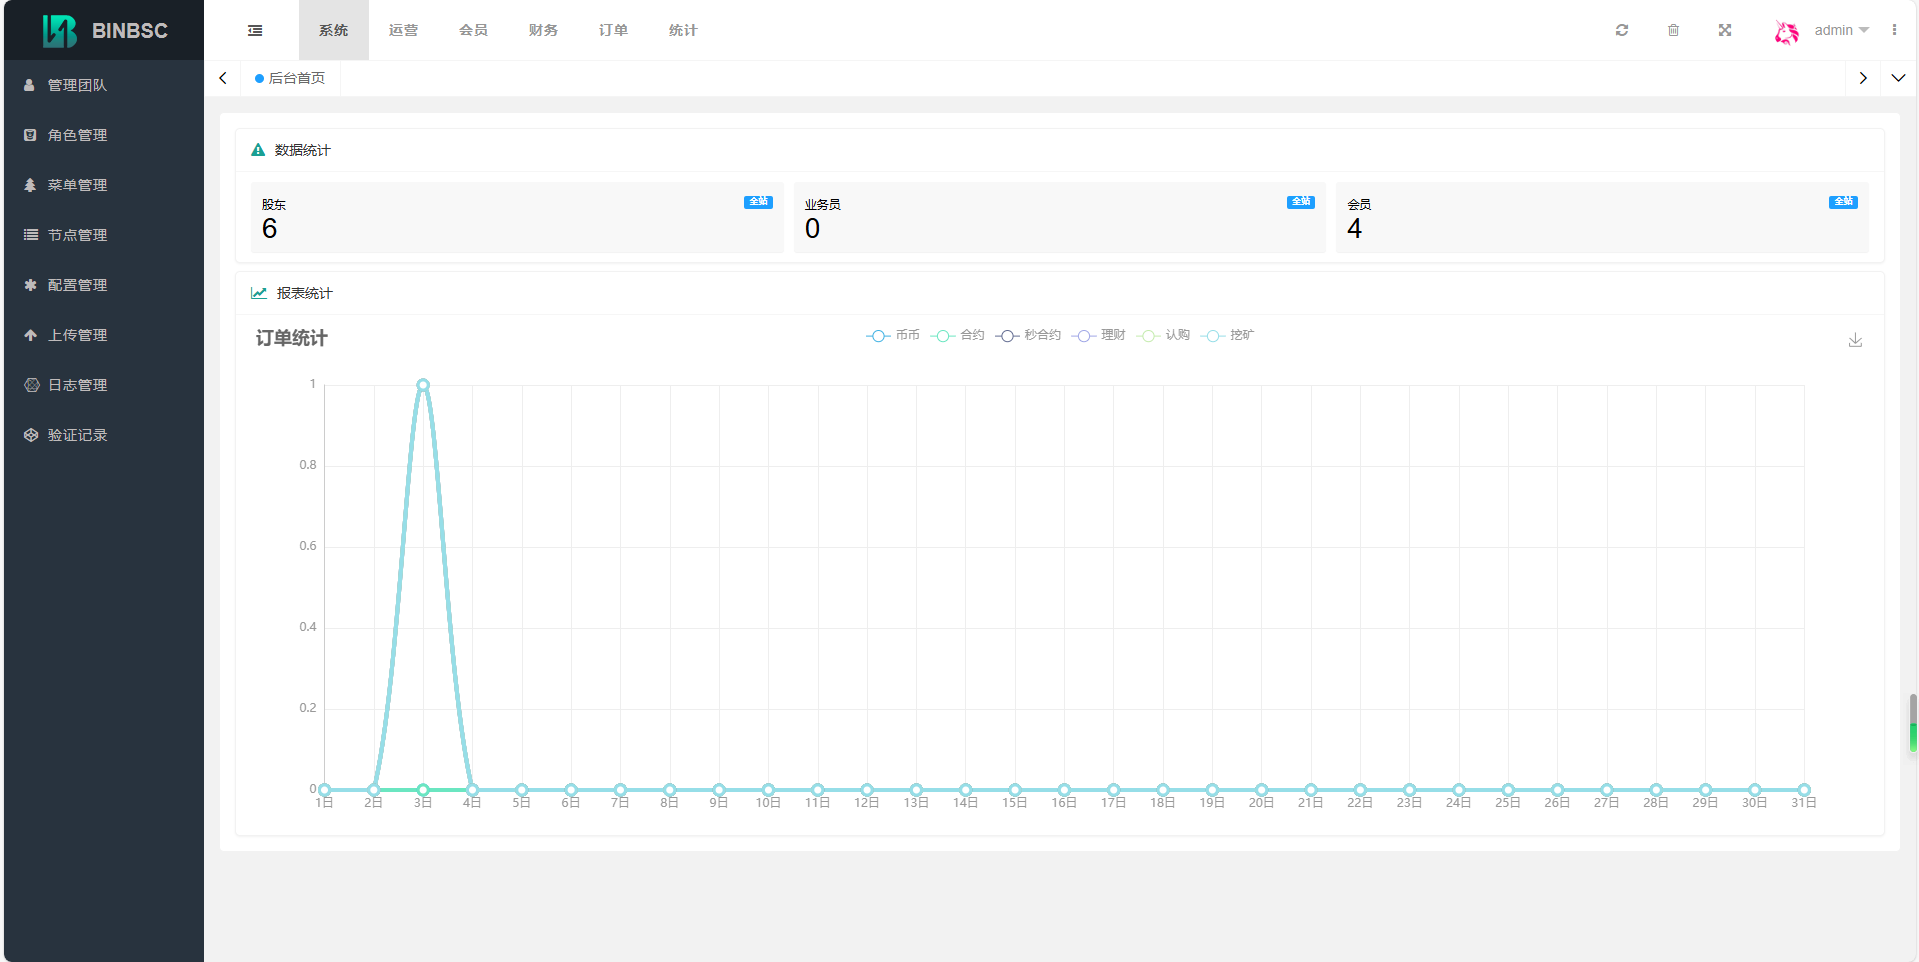Switch to the 财务 top menu
The image size is (1919, 962).
[543, 31]
